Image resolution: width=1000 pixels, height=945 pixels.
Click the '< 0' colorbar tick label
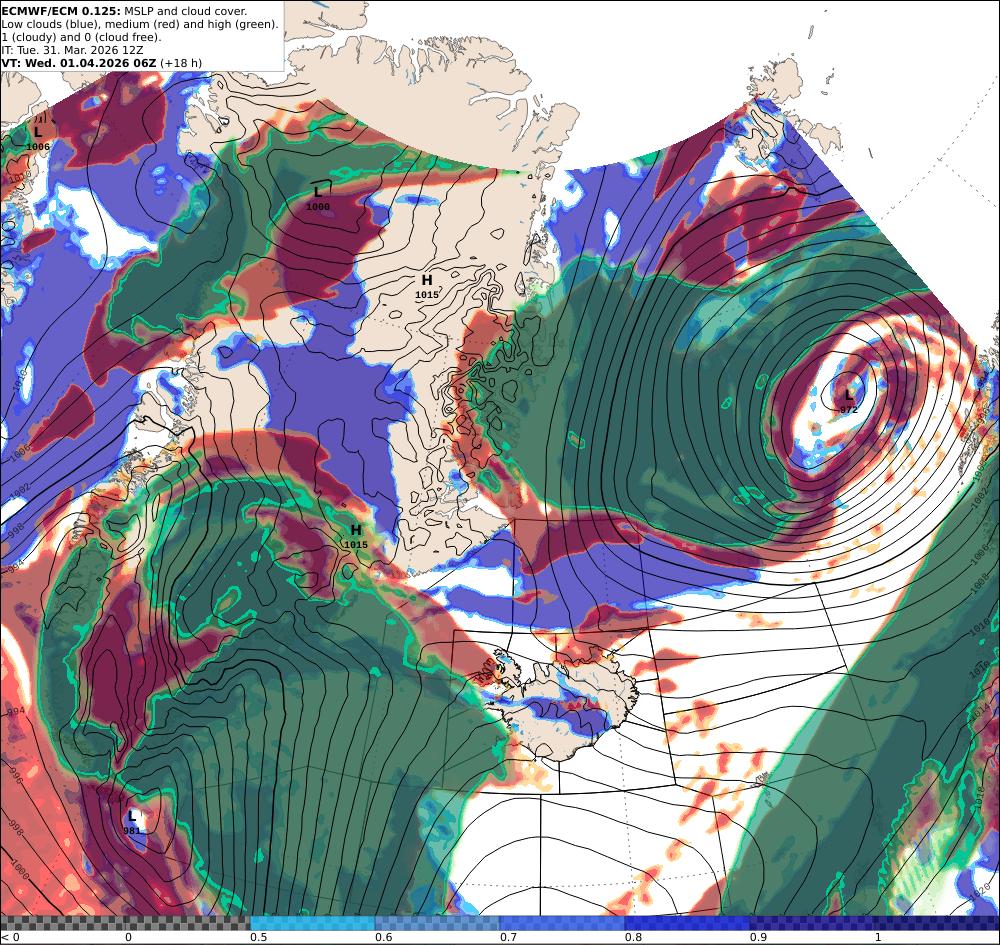[x=11, y=937]
